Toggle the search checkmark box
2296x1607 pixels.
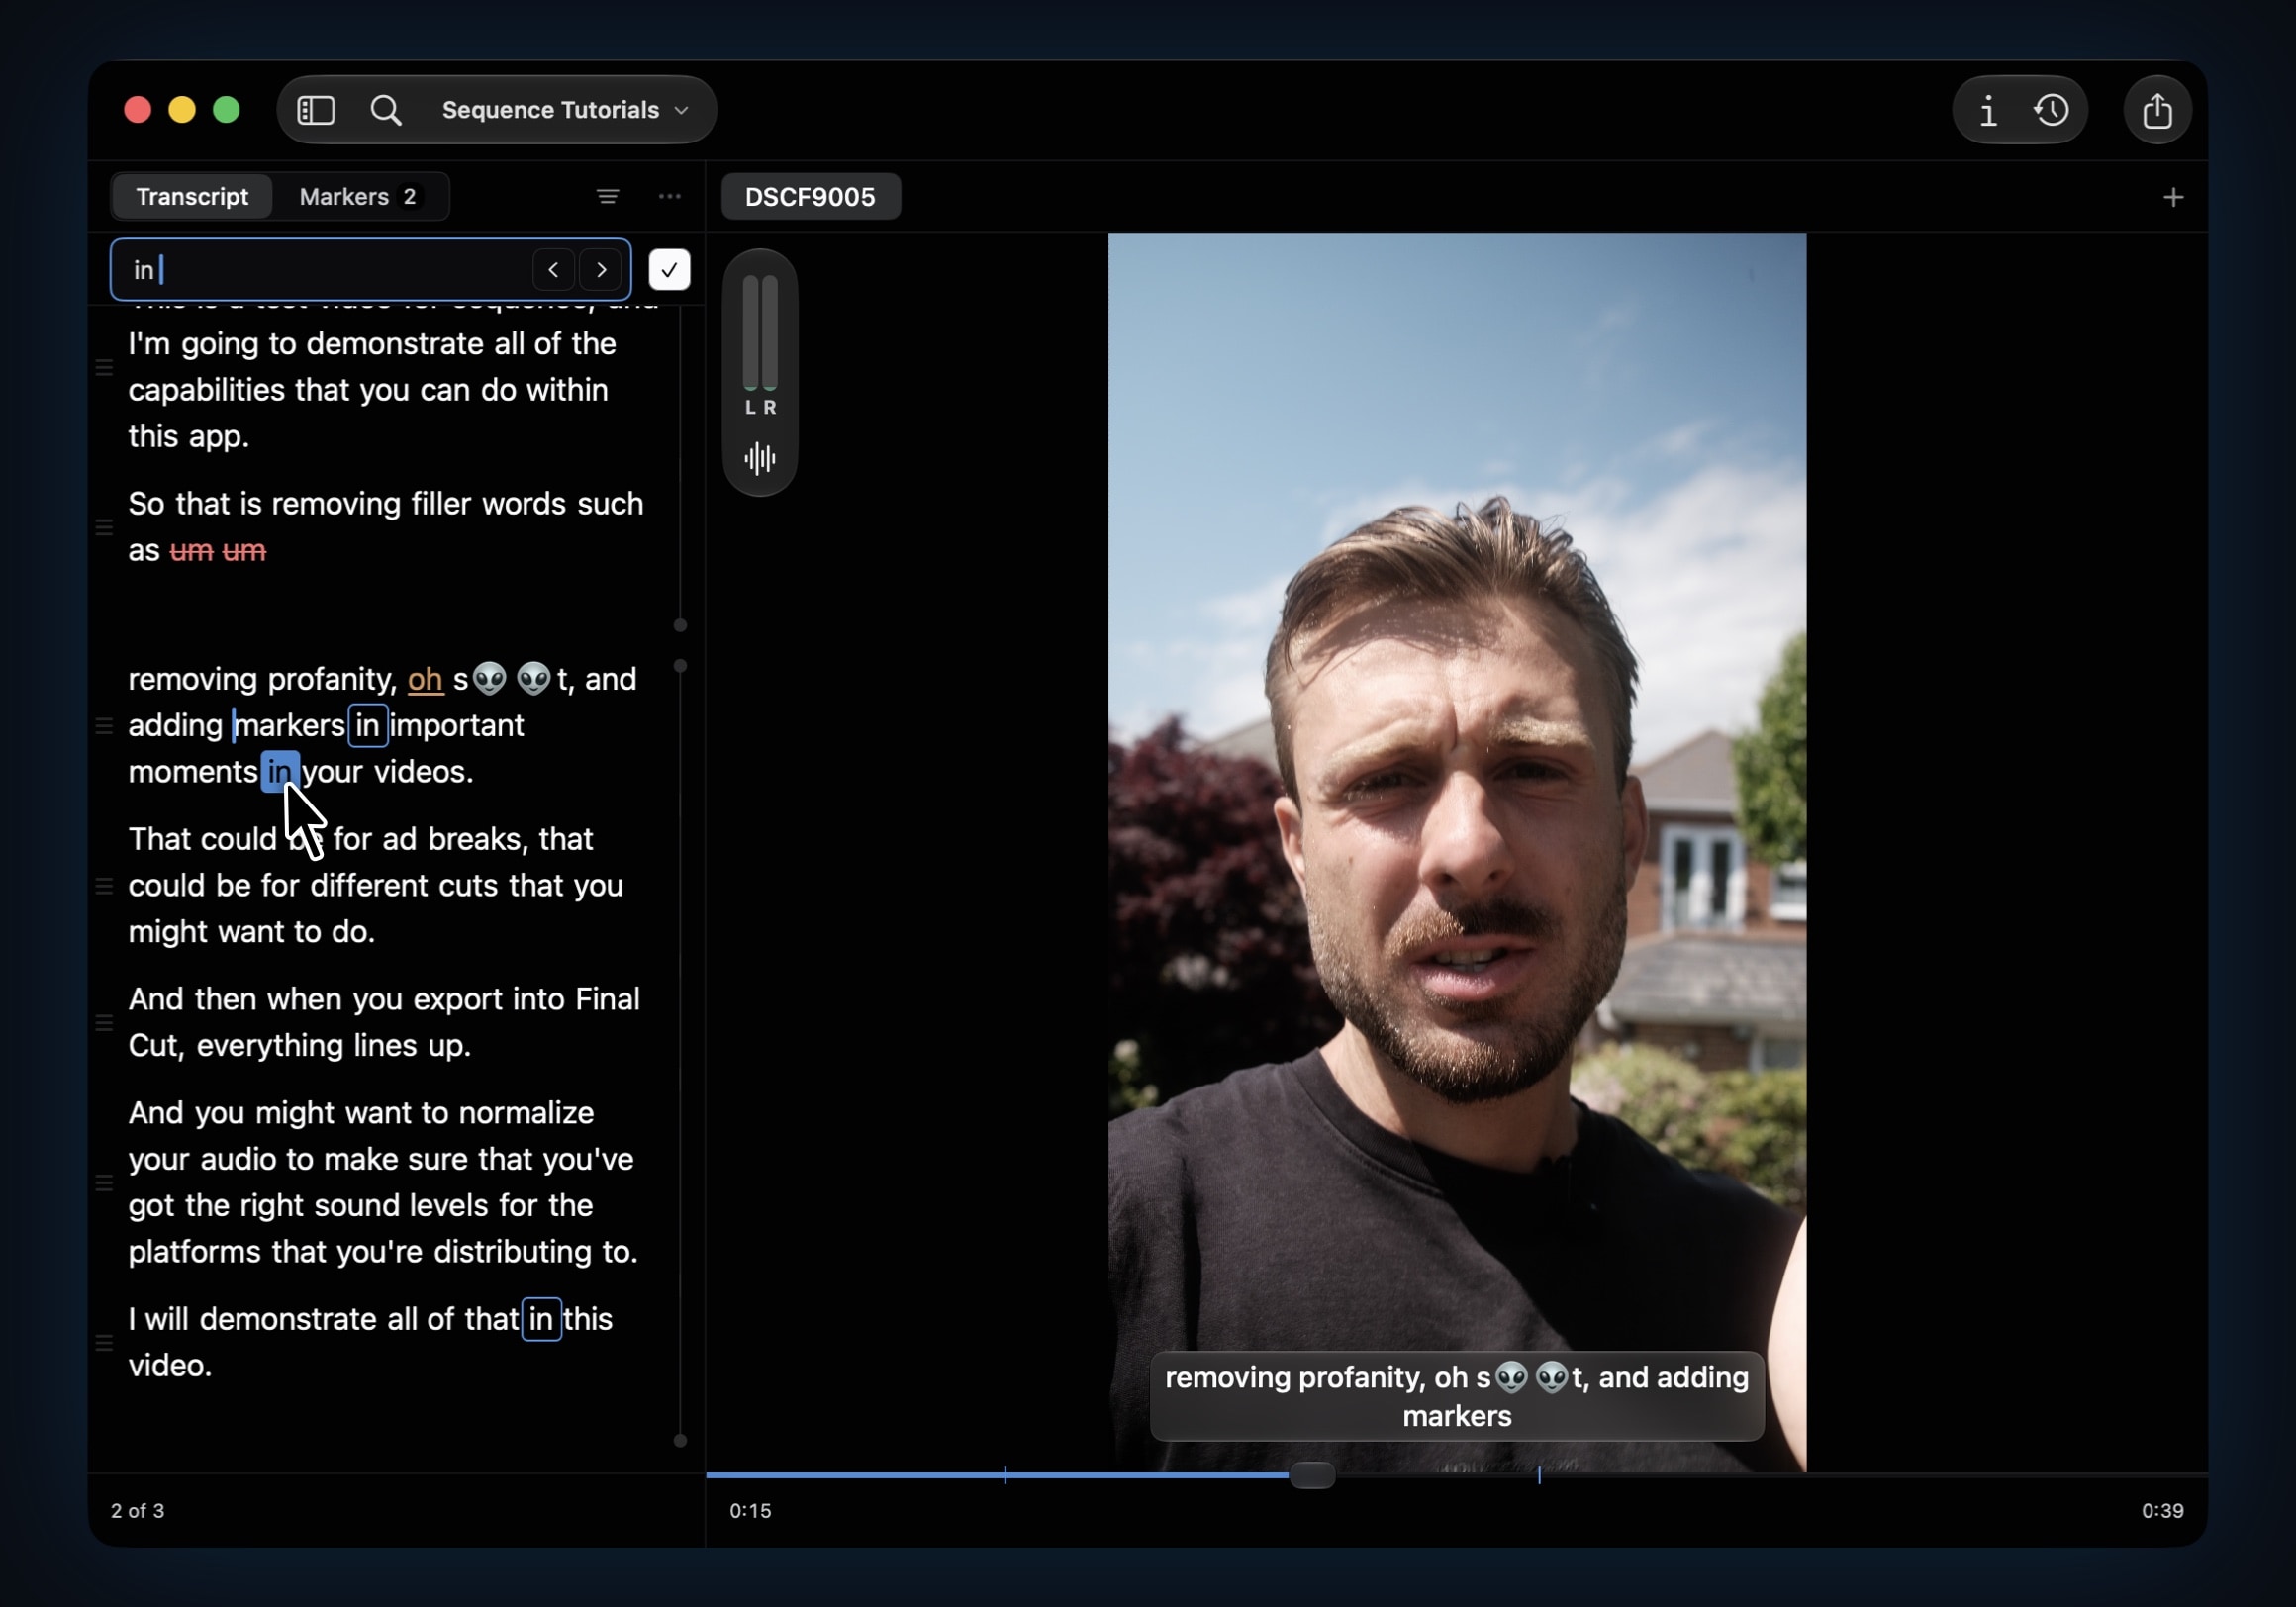(669, 270)
